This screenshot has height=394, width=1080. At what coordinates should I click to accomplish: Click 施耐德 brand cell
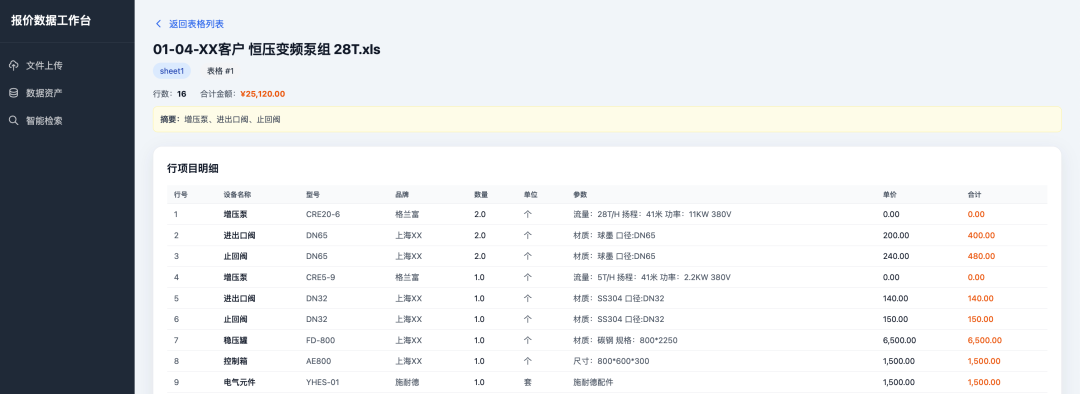point(406,382)
